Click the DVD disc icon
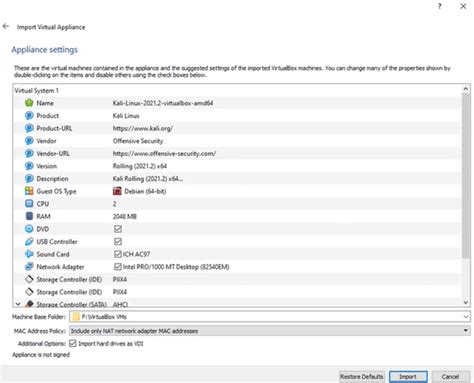Viewport: 474px width, 383px height. [x=29, y=229]
